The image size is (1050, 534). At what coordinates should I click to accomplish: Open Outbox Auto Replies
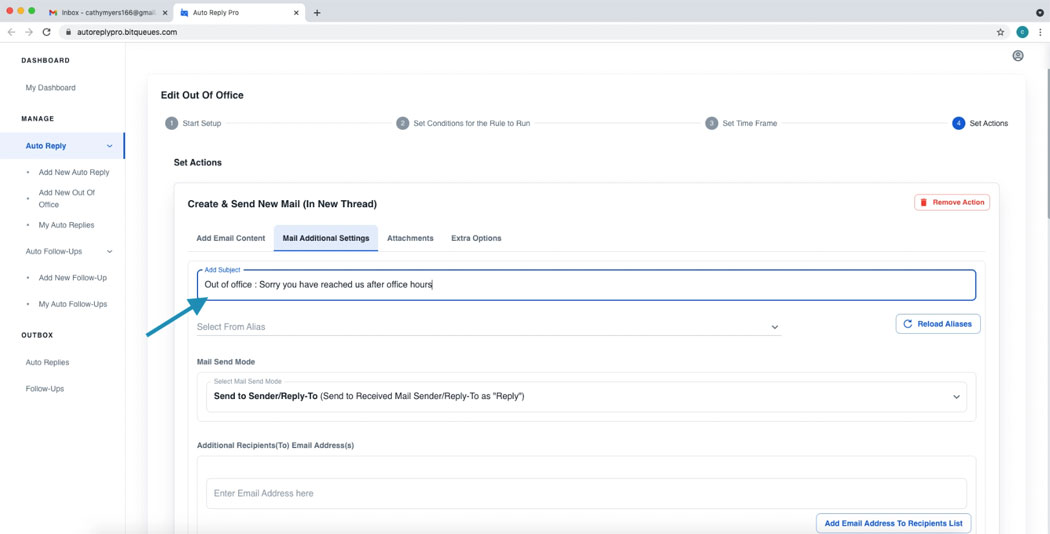48,362
